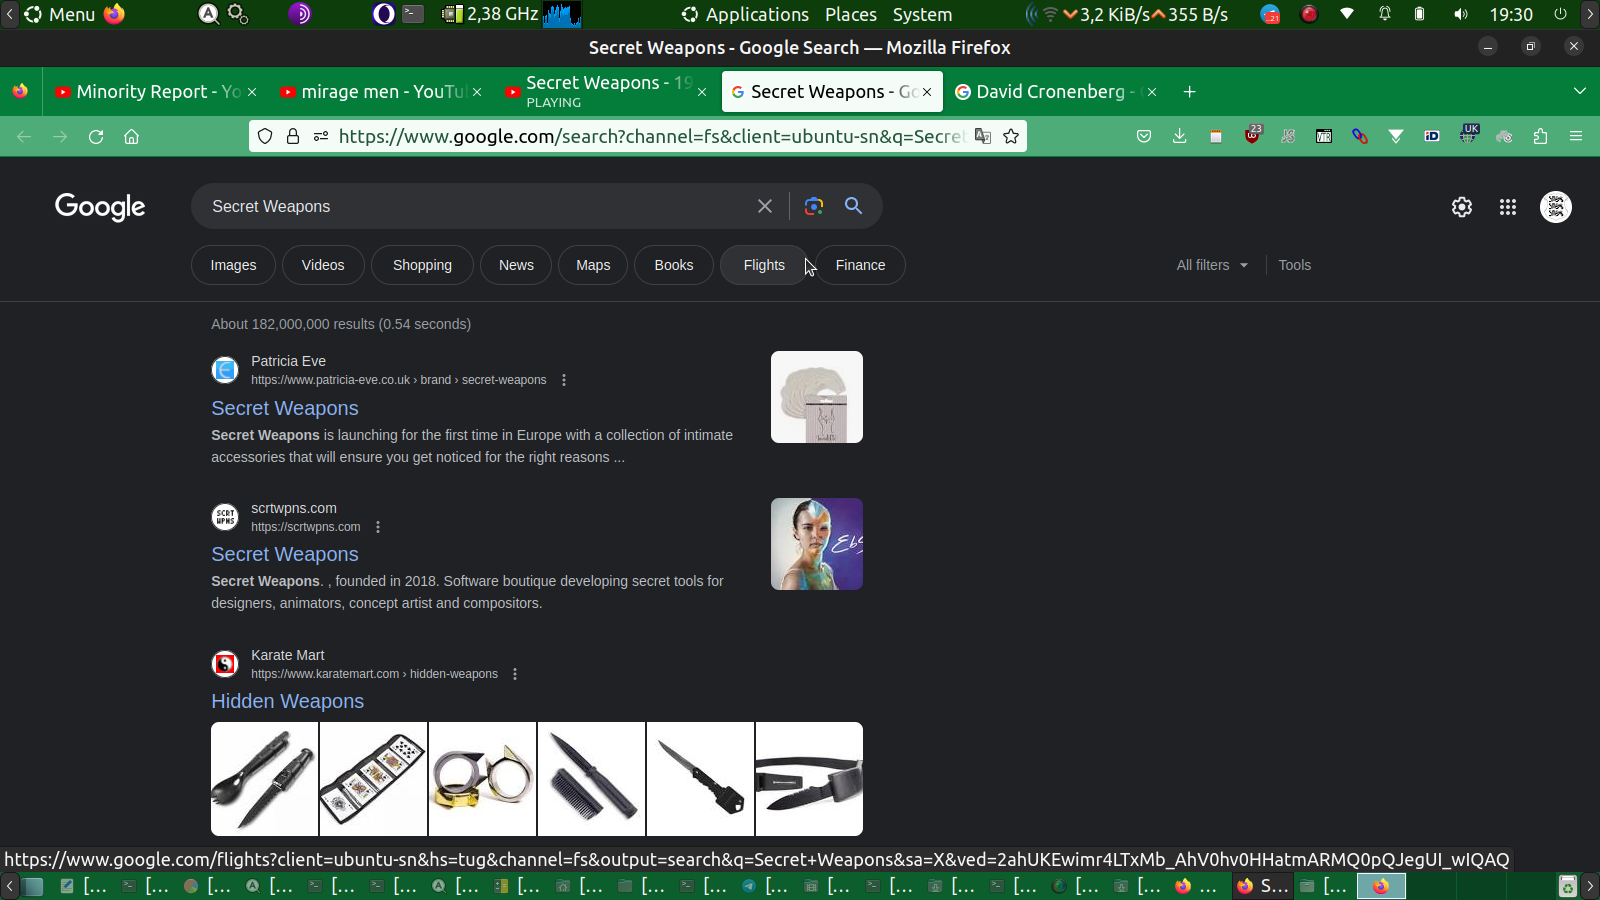This screenshot has width=1600, height=900.
Task: Open options for scrtwpns.com result
Action: point(378,527)
